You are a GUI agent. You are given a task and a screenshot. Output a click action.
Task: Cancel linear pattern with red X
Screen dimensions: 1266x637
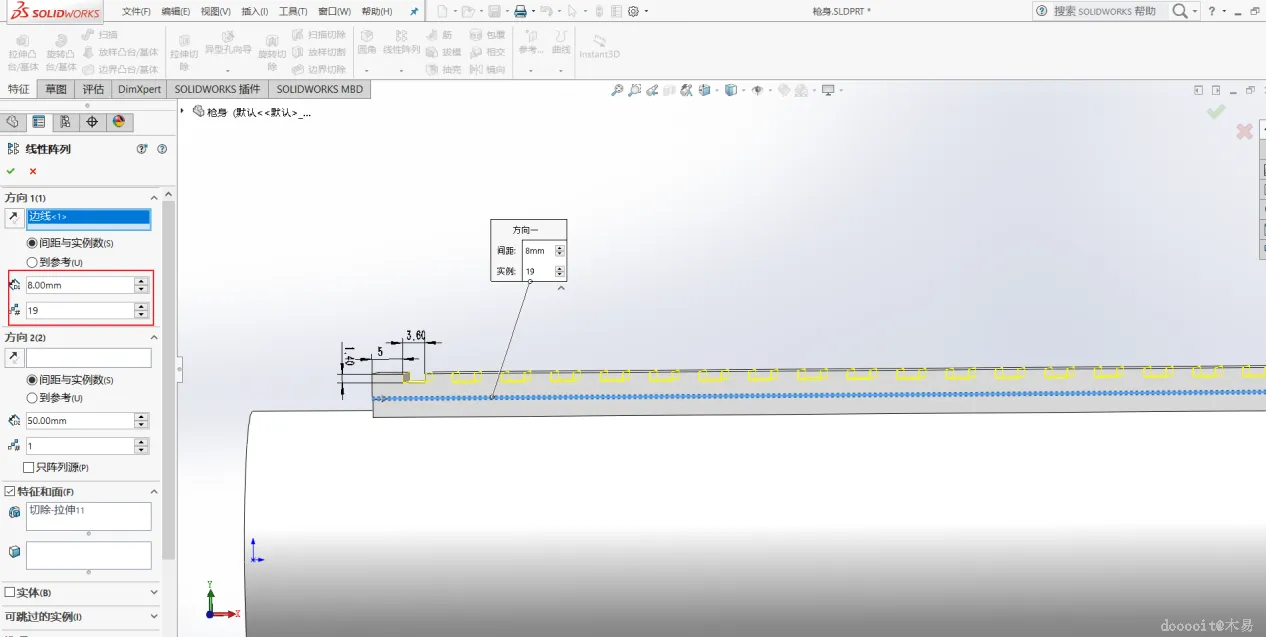33,171
